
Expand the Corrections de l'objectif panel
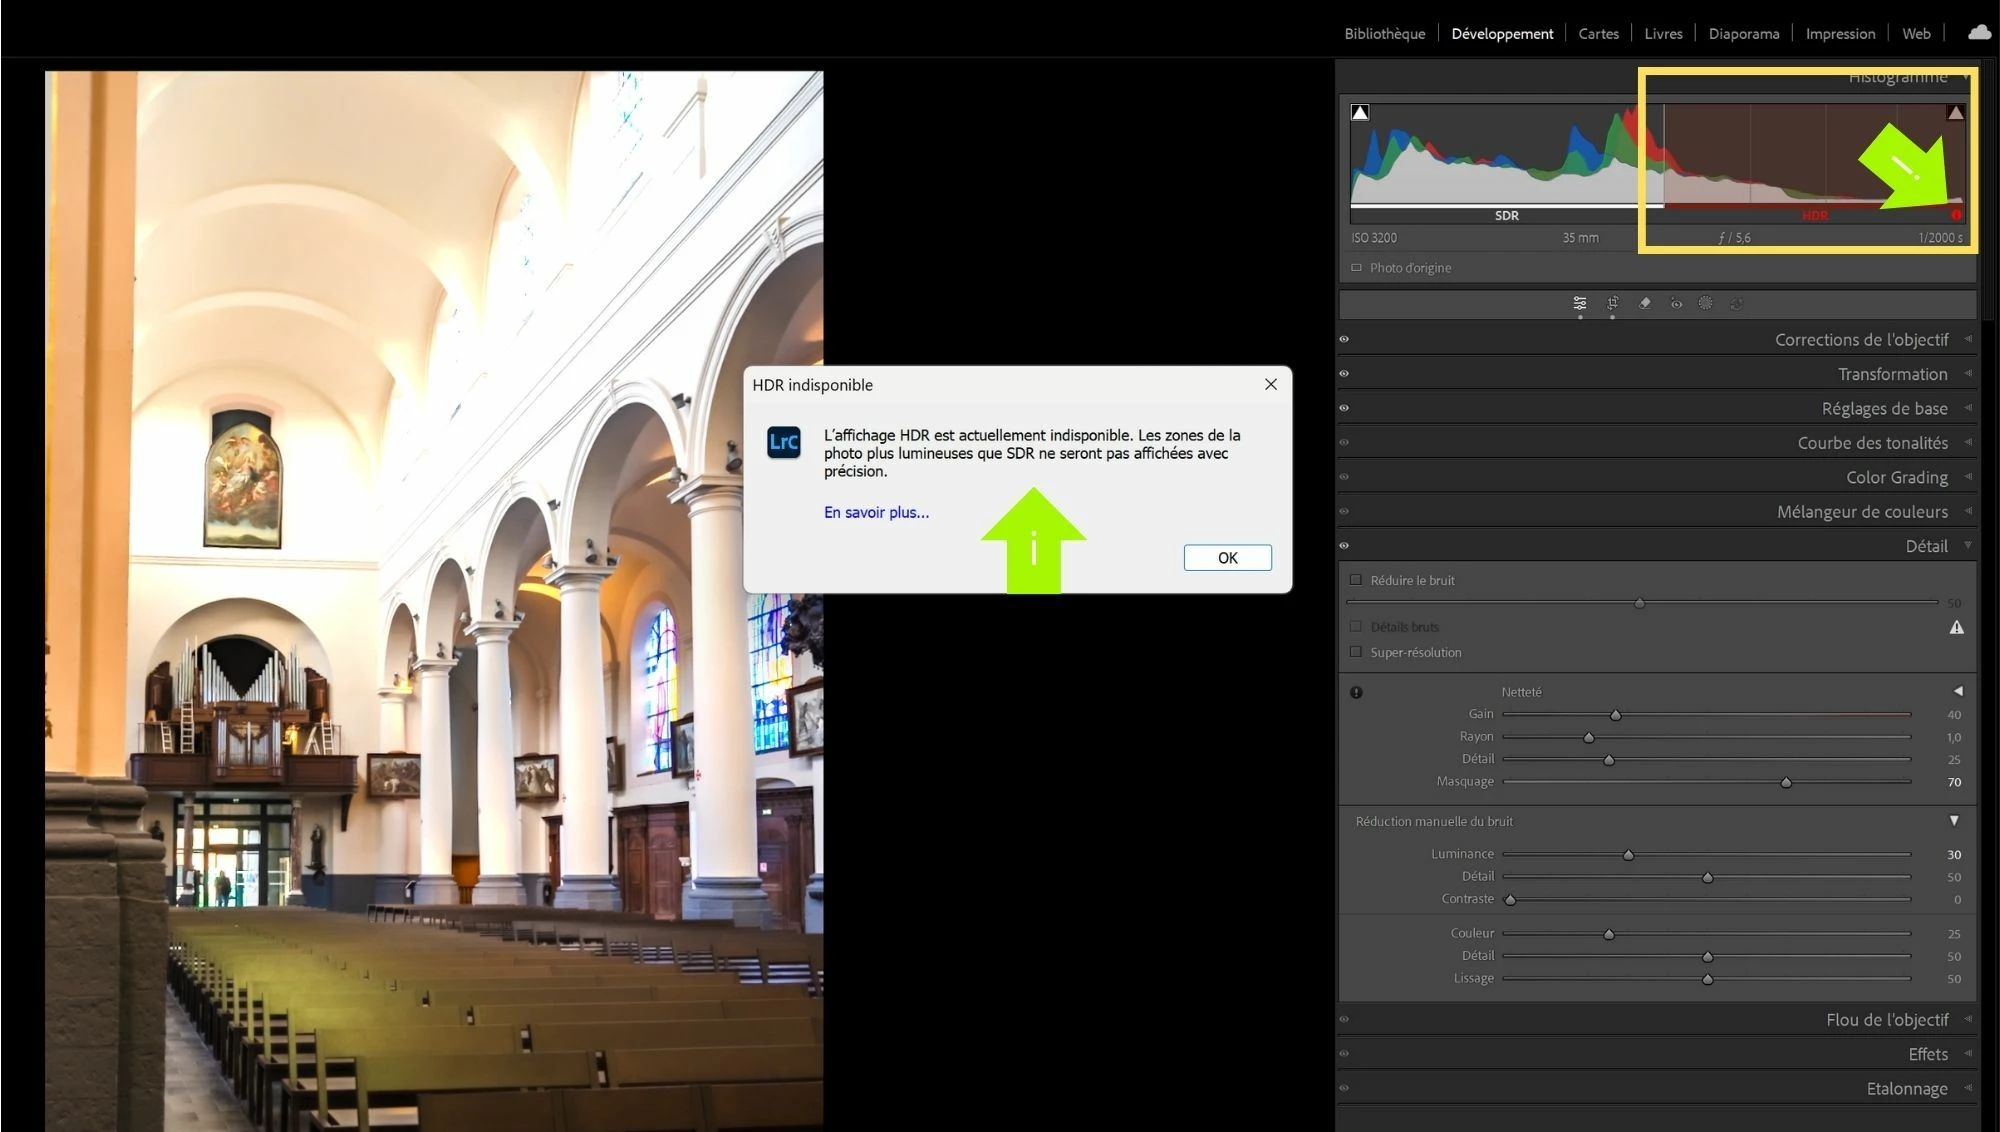1861,340
